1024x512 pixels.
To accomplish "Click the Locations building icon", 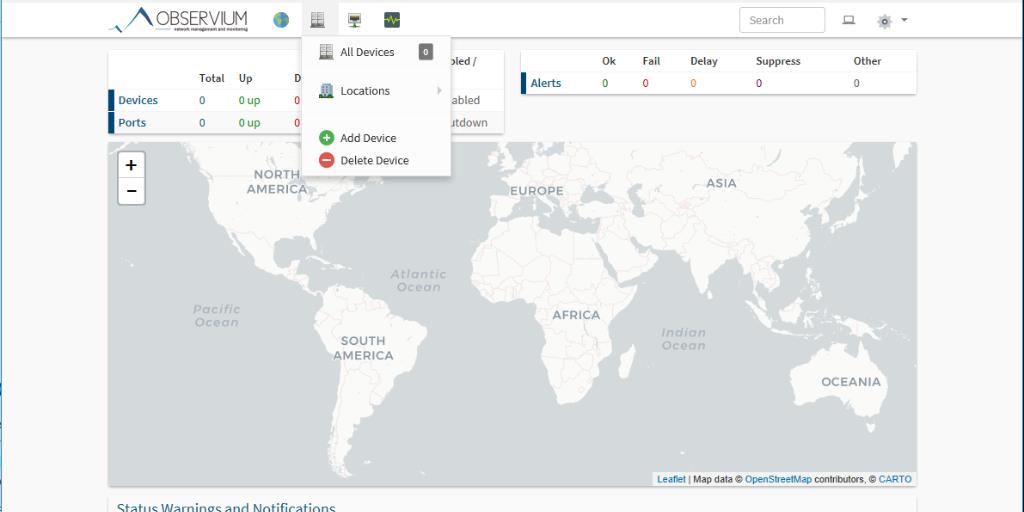I will 326,91.
